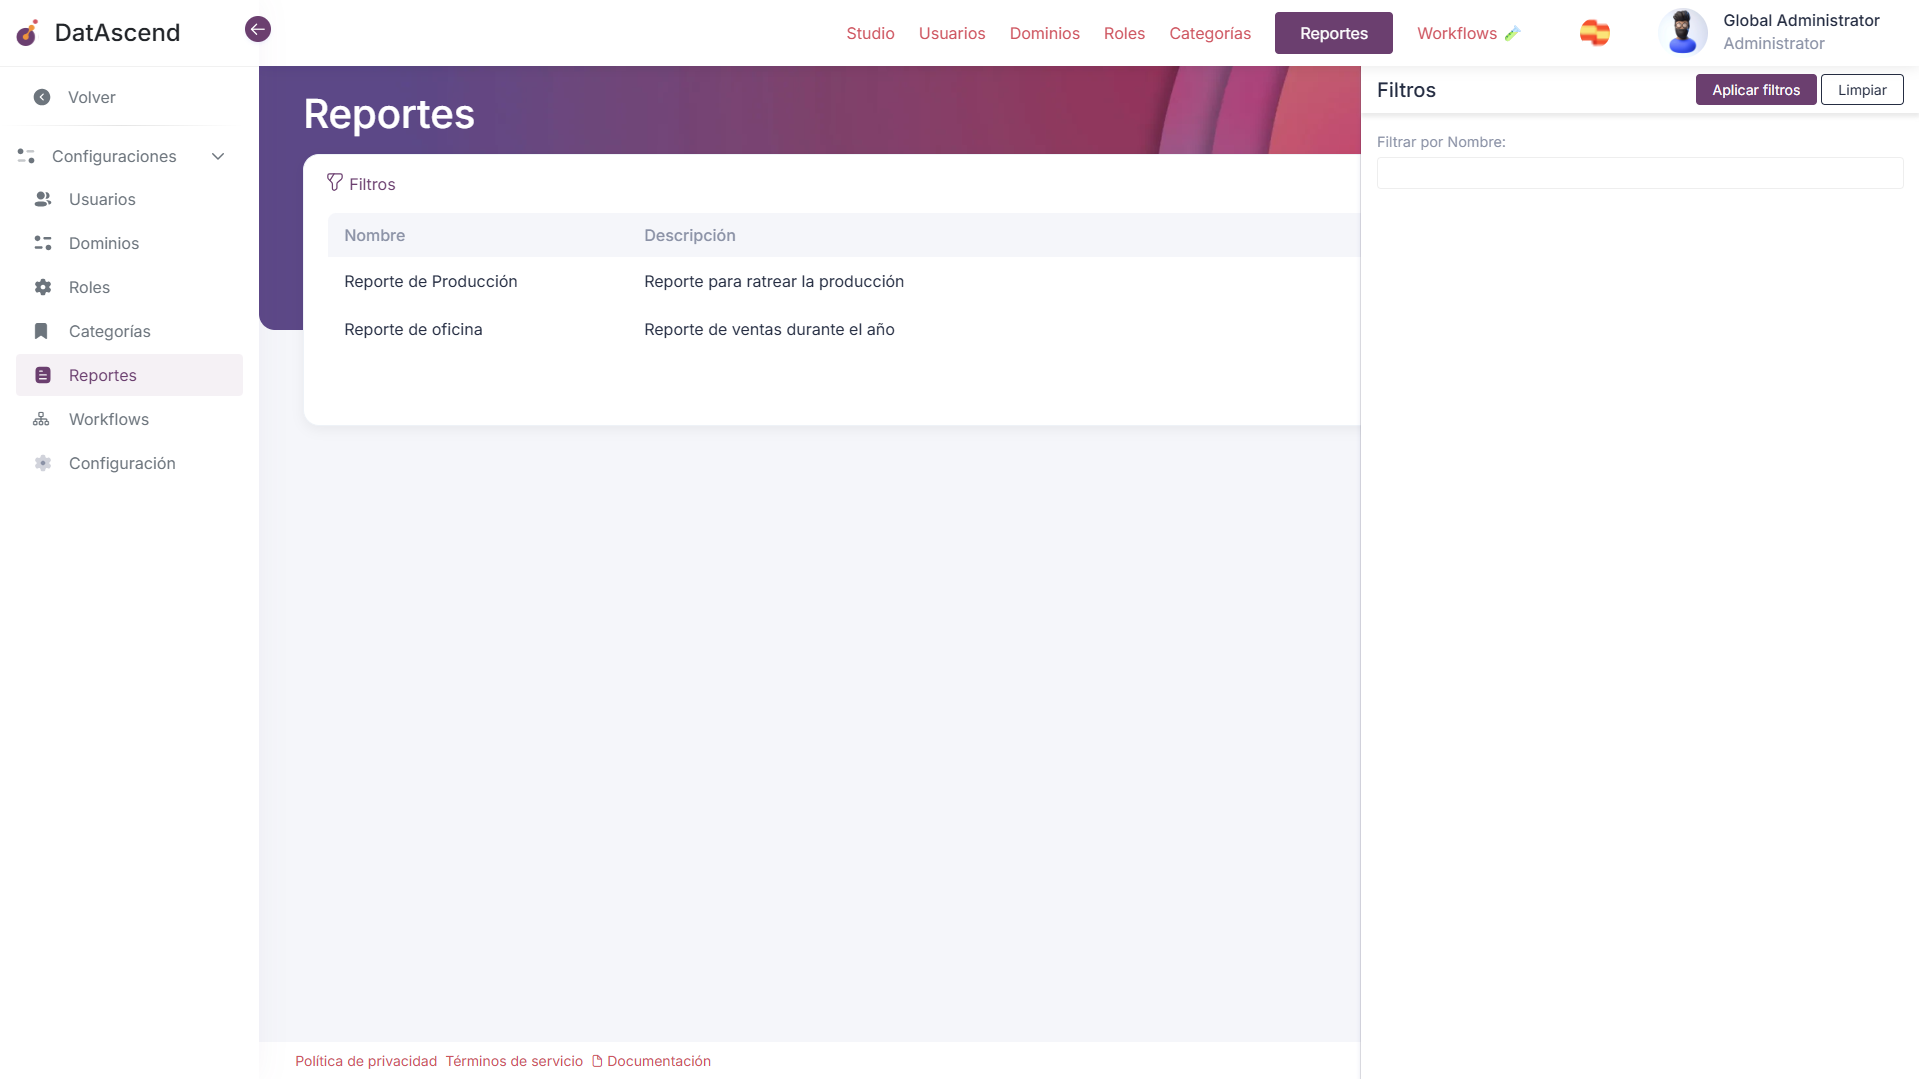This screenshot has width=1919, height=1079.
Task: Select Dominios in the left sidebar
Action: coord(104,243)
